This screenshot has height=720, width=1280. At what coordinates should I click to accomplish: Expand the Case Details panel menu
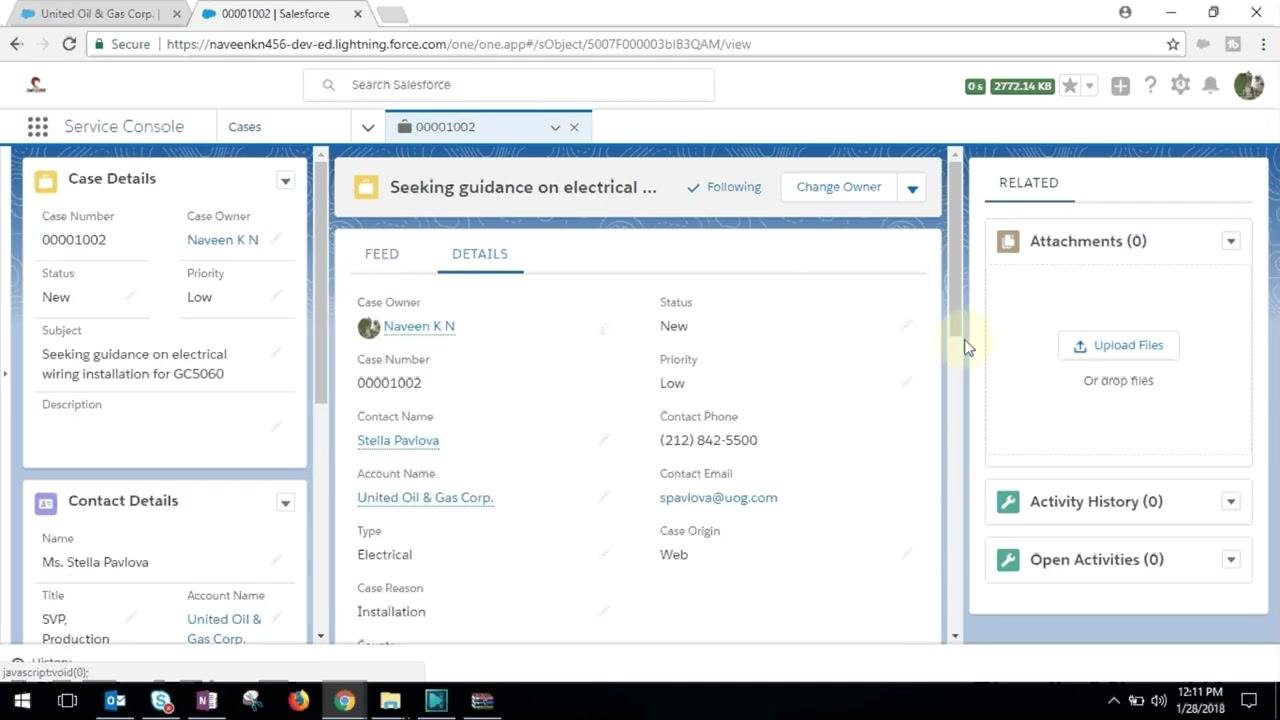click(x=285, y=181)
